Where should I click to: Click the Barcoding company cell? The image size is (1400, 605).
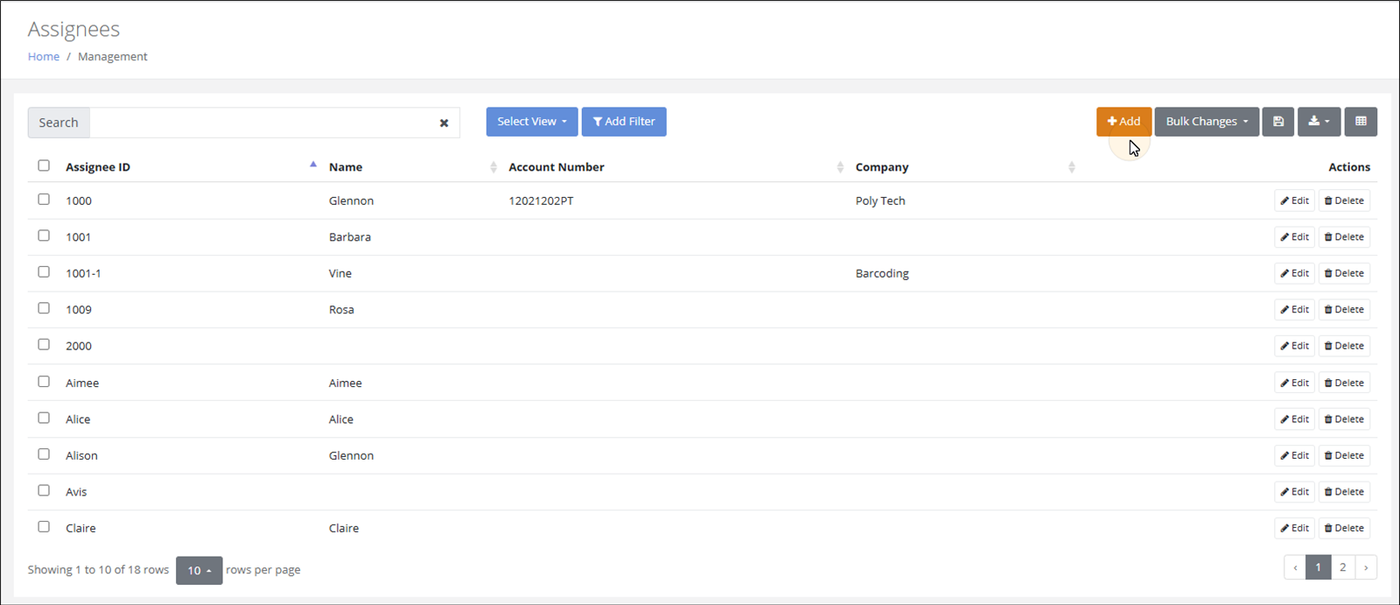point(882,273)
